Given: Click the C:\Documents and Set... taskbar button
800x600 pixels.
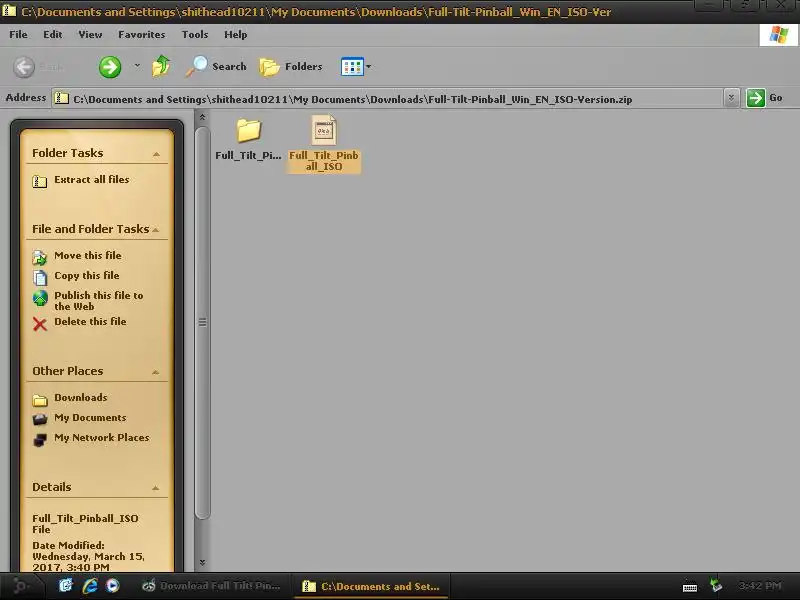Looking at the screenshot, I should coord(371,586).
